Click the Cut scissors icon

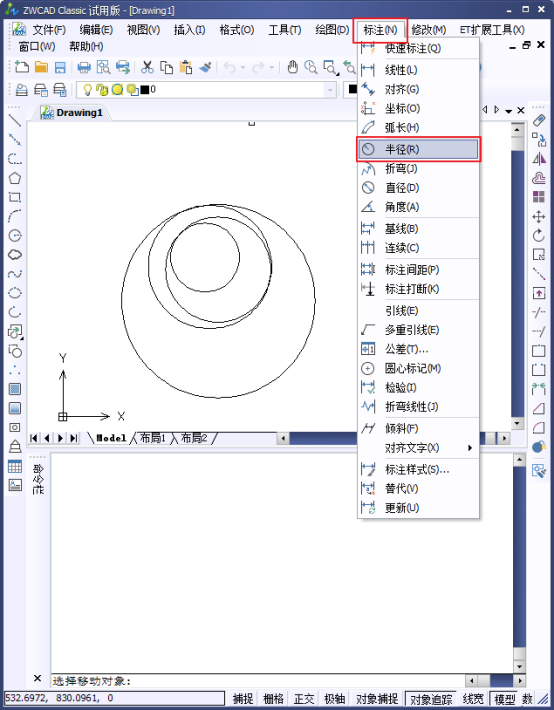click(x=147, y=67)
